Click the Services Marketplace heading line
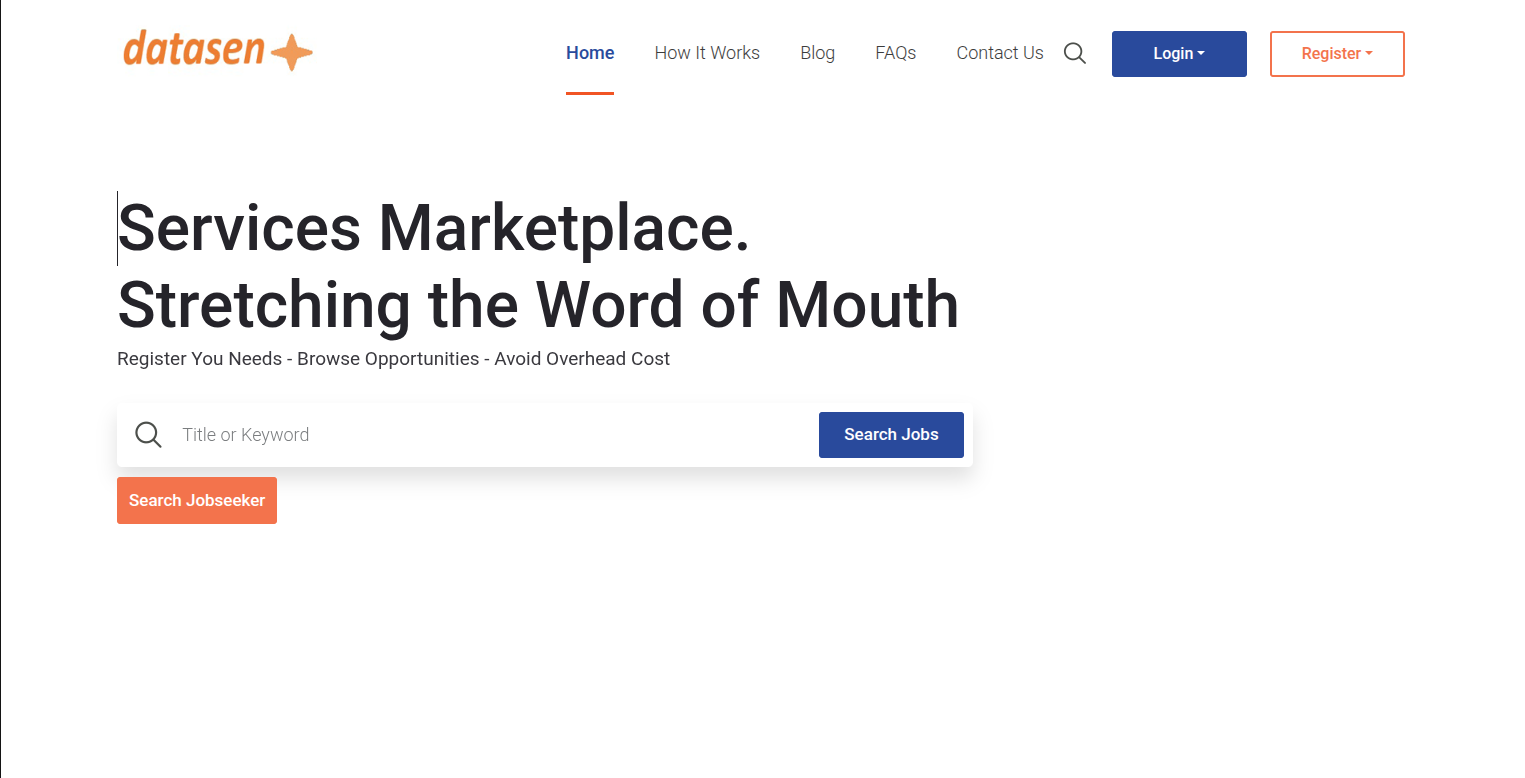 pyautogui.click(x=434, y=228)
